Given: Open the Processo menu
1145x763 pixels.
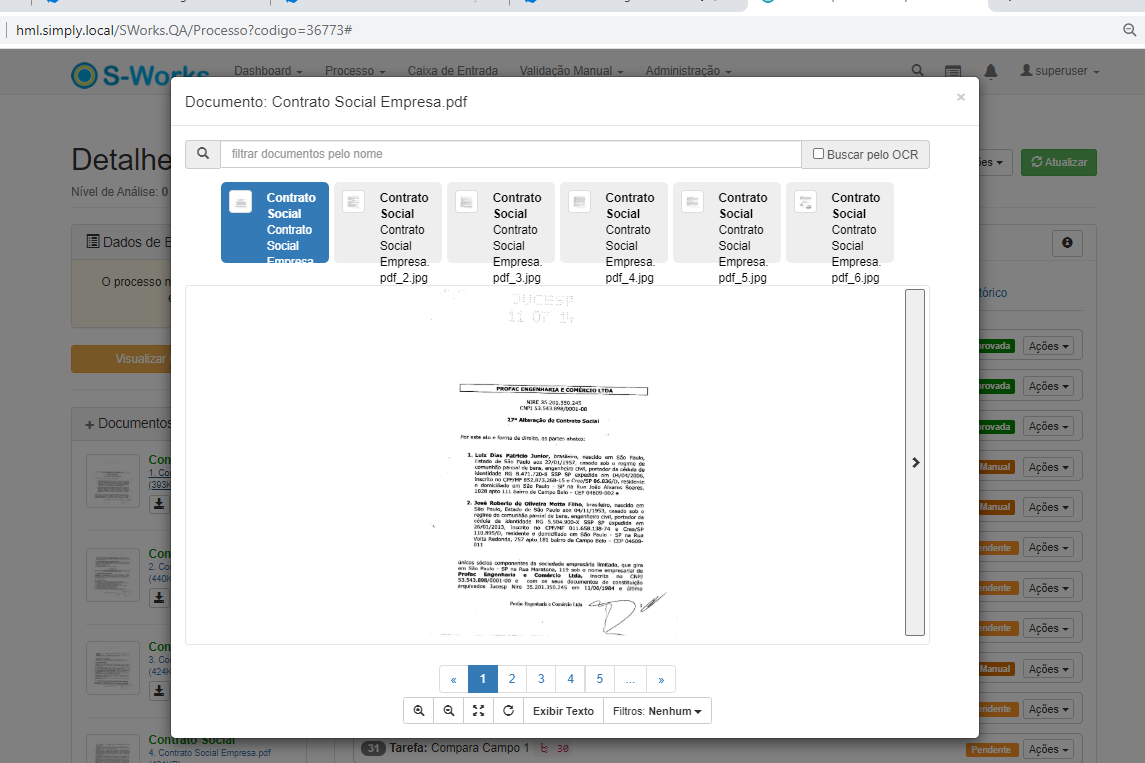Looking at the screenshot, I should pos(355,71).
